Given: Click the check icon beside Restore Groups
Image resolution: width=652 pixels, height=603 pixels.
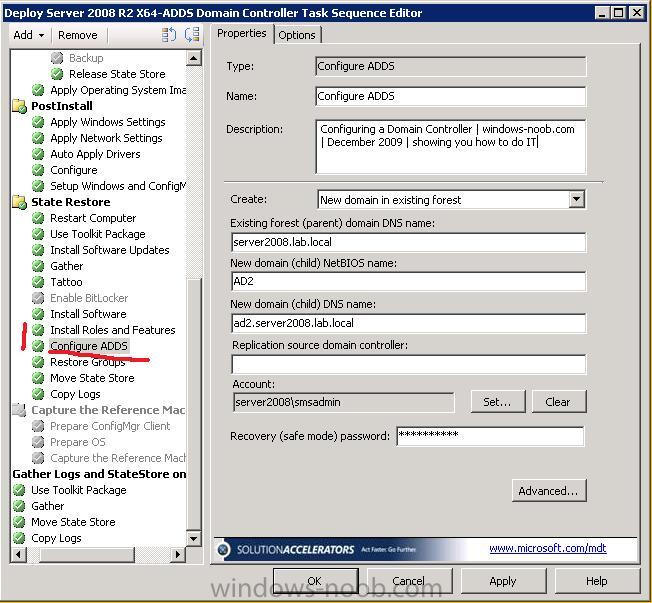Looking at the screenshot, I should (x=38, y=362).
